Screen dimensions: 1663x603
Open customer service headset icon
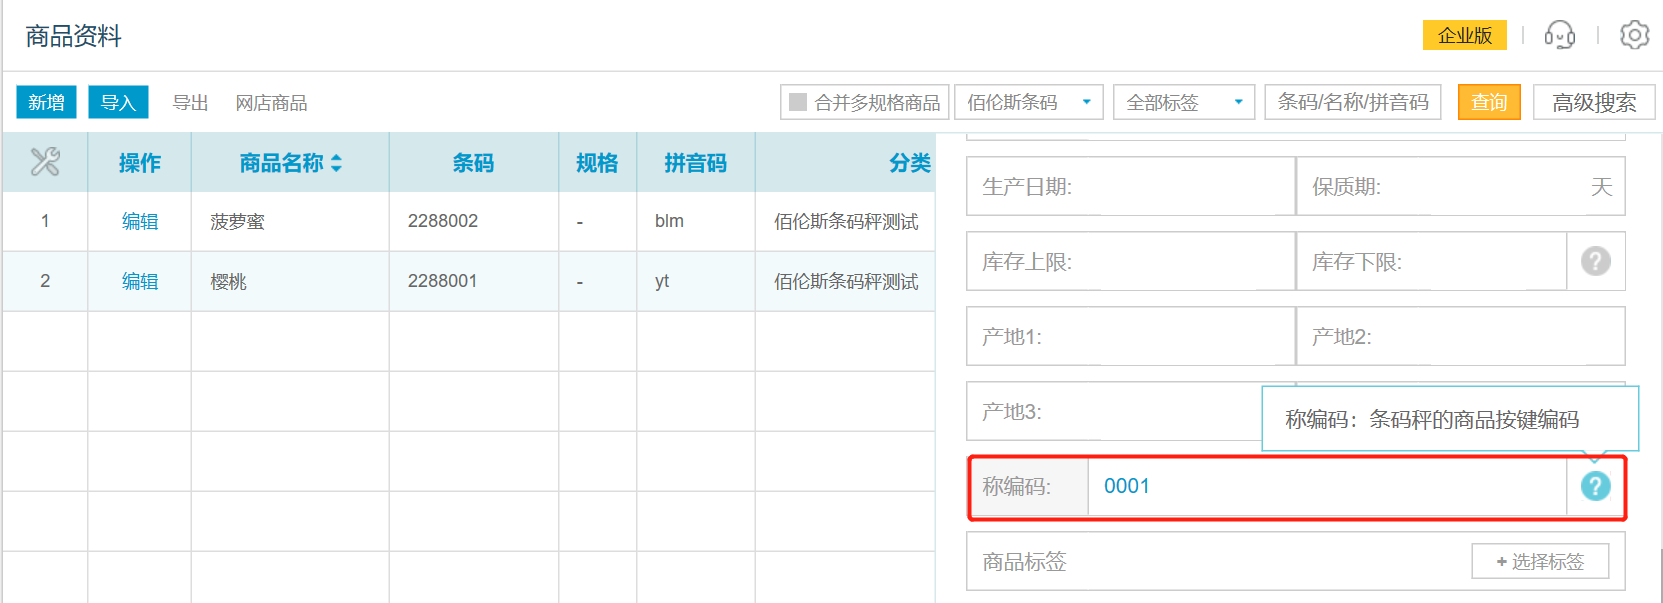tap(1559, 35)
